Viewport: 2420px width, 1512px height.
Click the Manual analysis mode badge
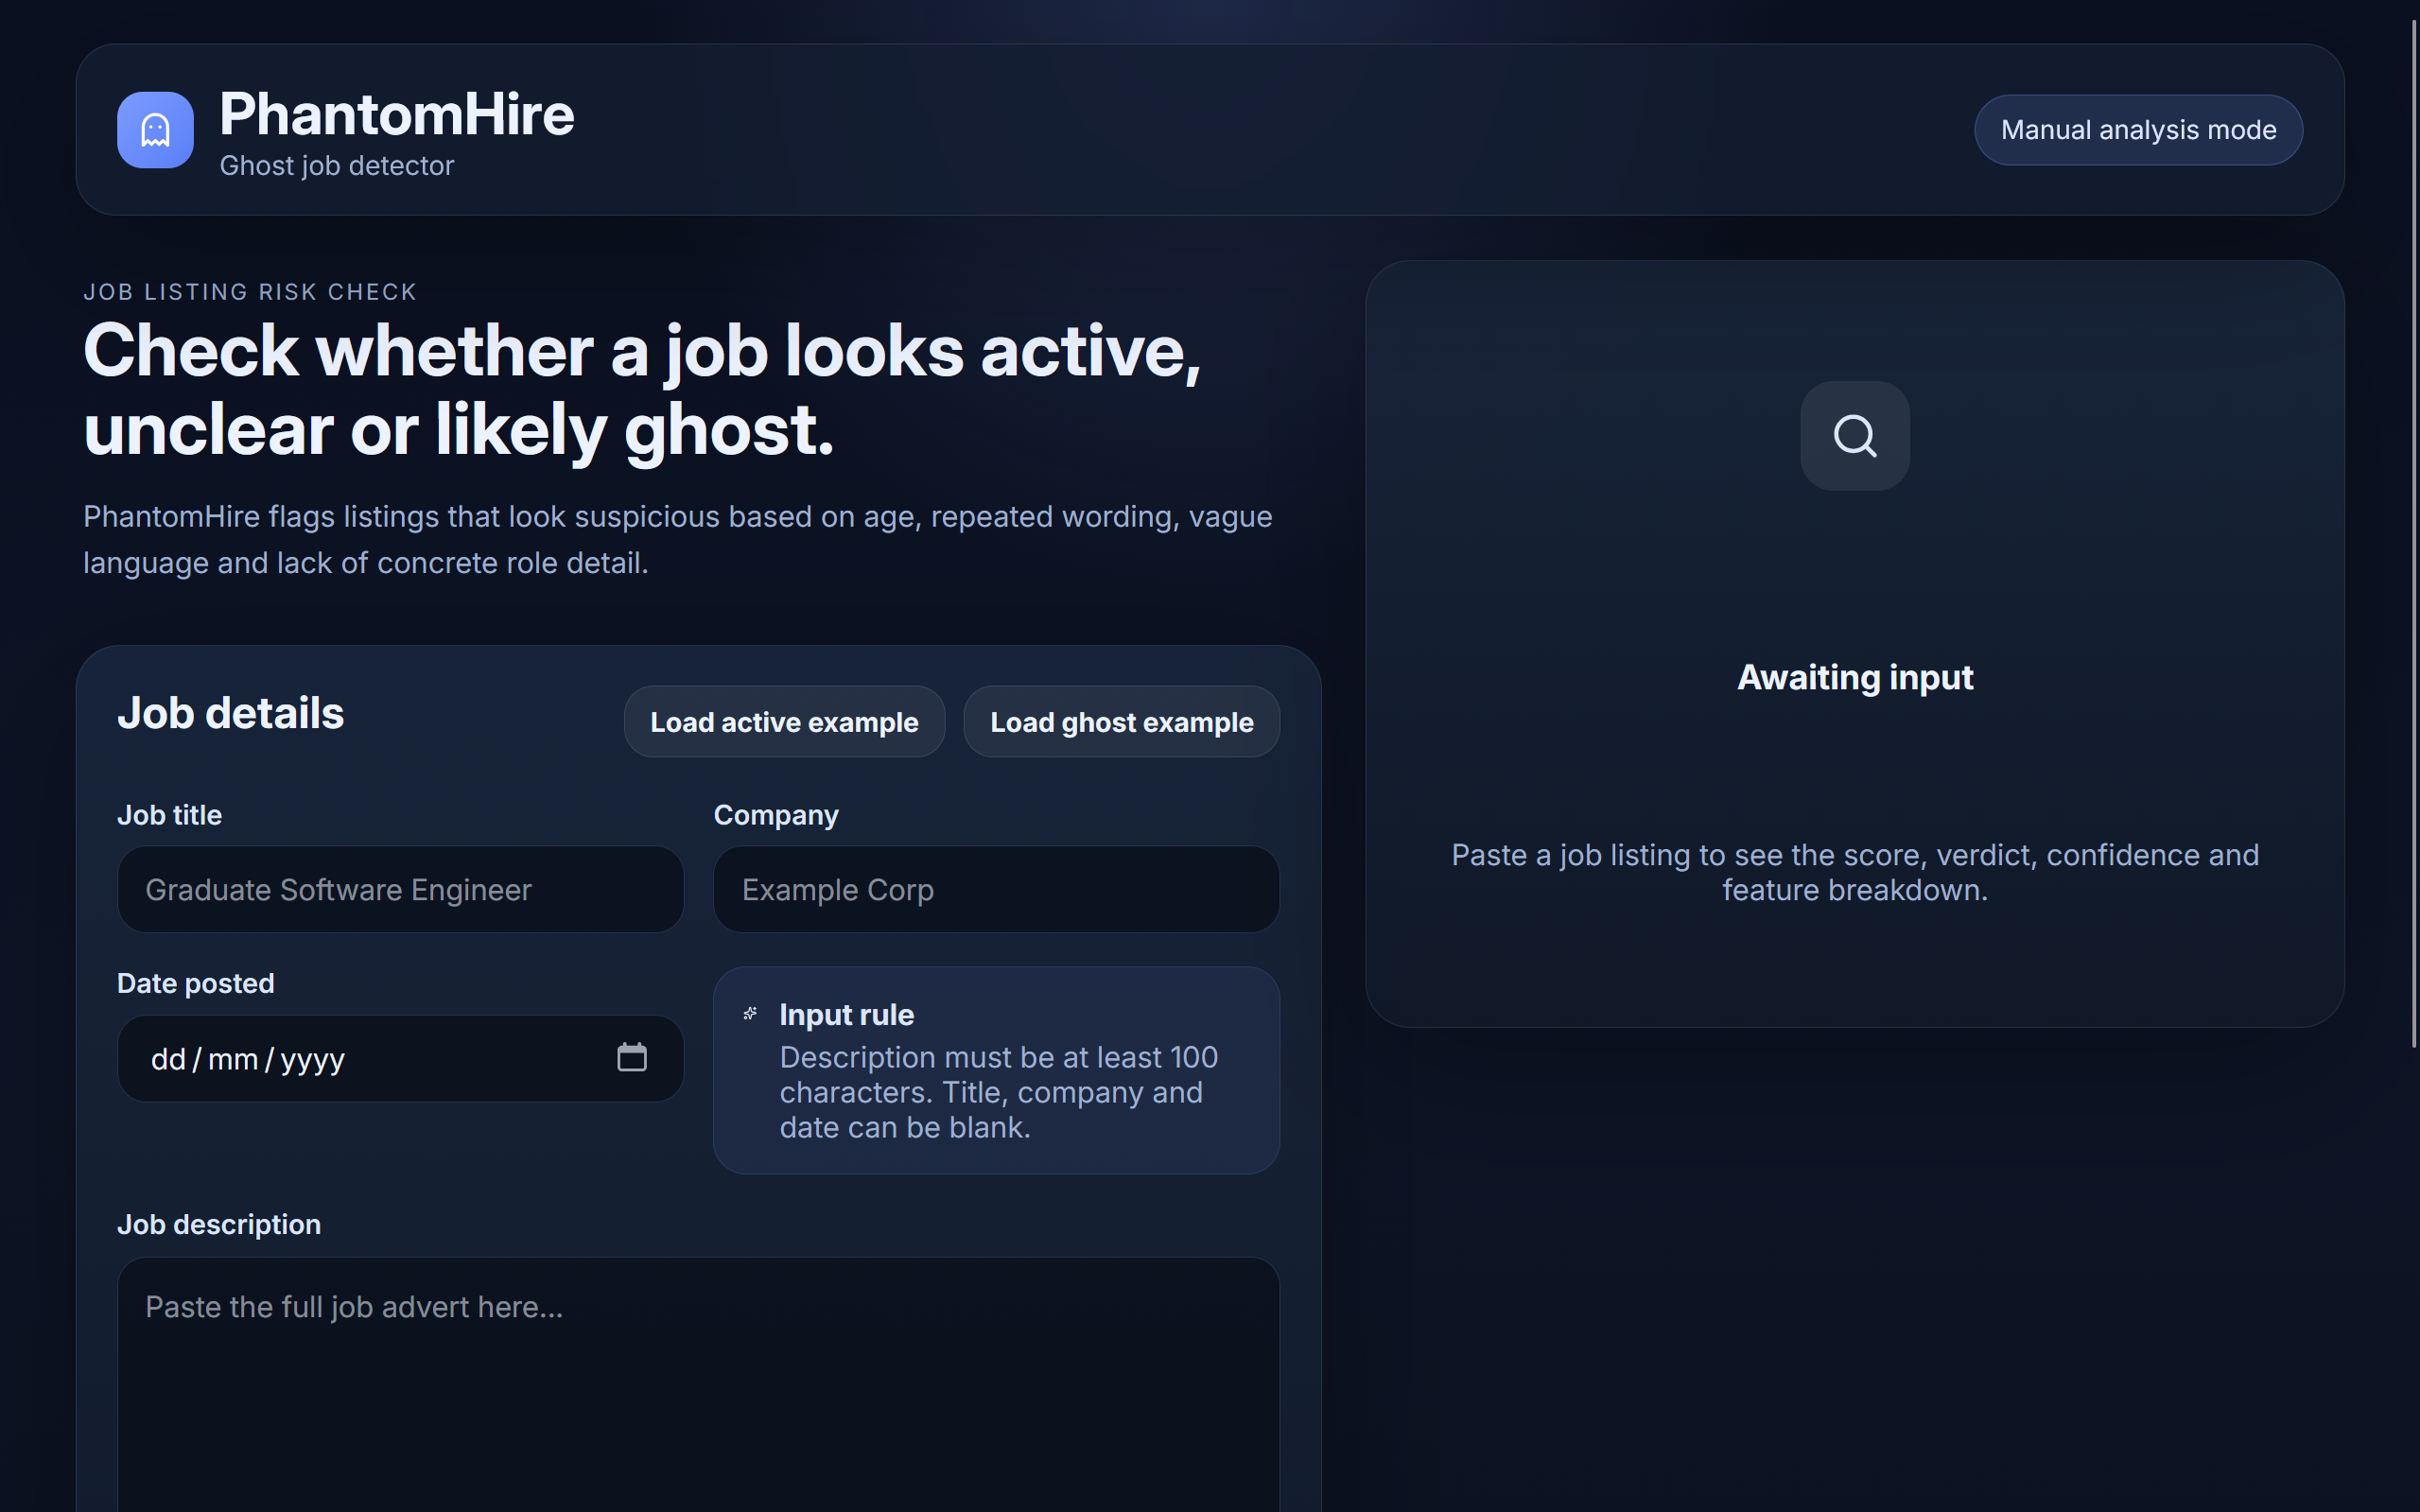click(2137, 130)
